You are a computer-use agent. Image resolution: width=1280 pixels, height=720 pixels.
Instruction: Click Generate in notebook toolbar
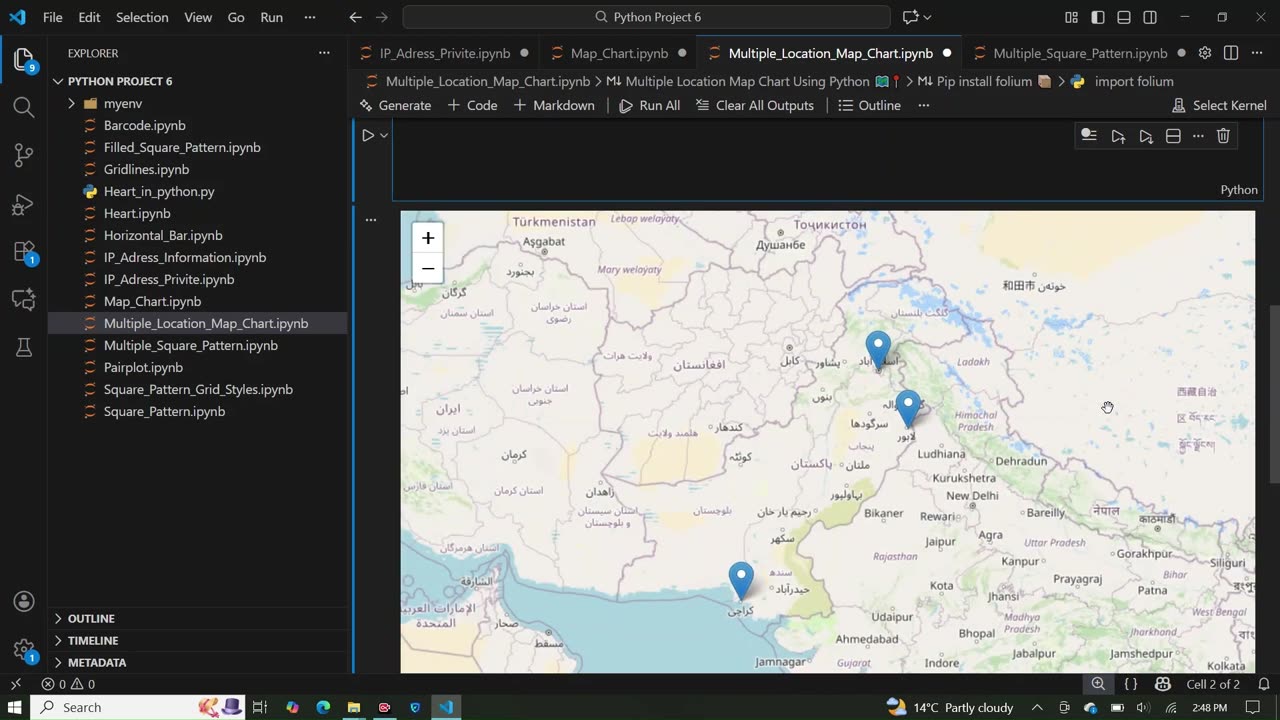(395, 105)
